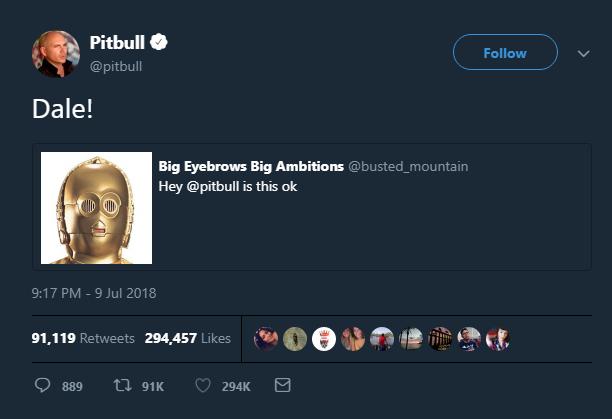Expand the tweet options chevron menu
The image size is (612, 419).
pyautogui.click(x=584, y=54)
